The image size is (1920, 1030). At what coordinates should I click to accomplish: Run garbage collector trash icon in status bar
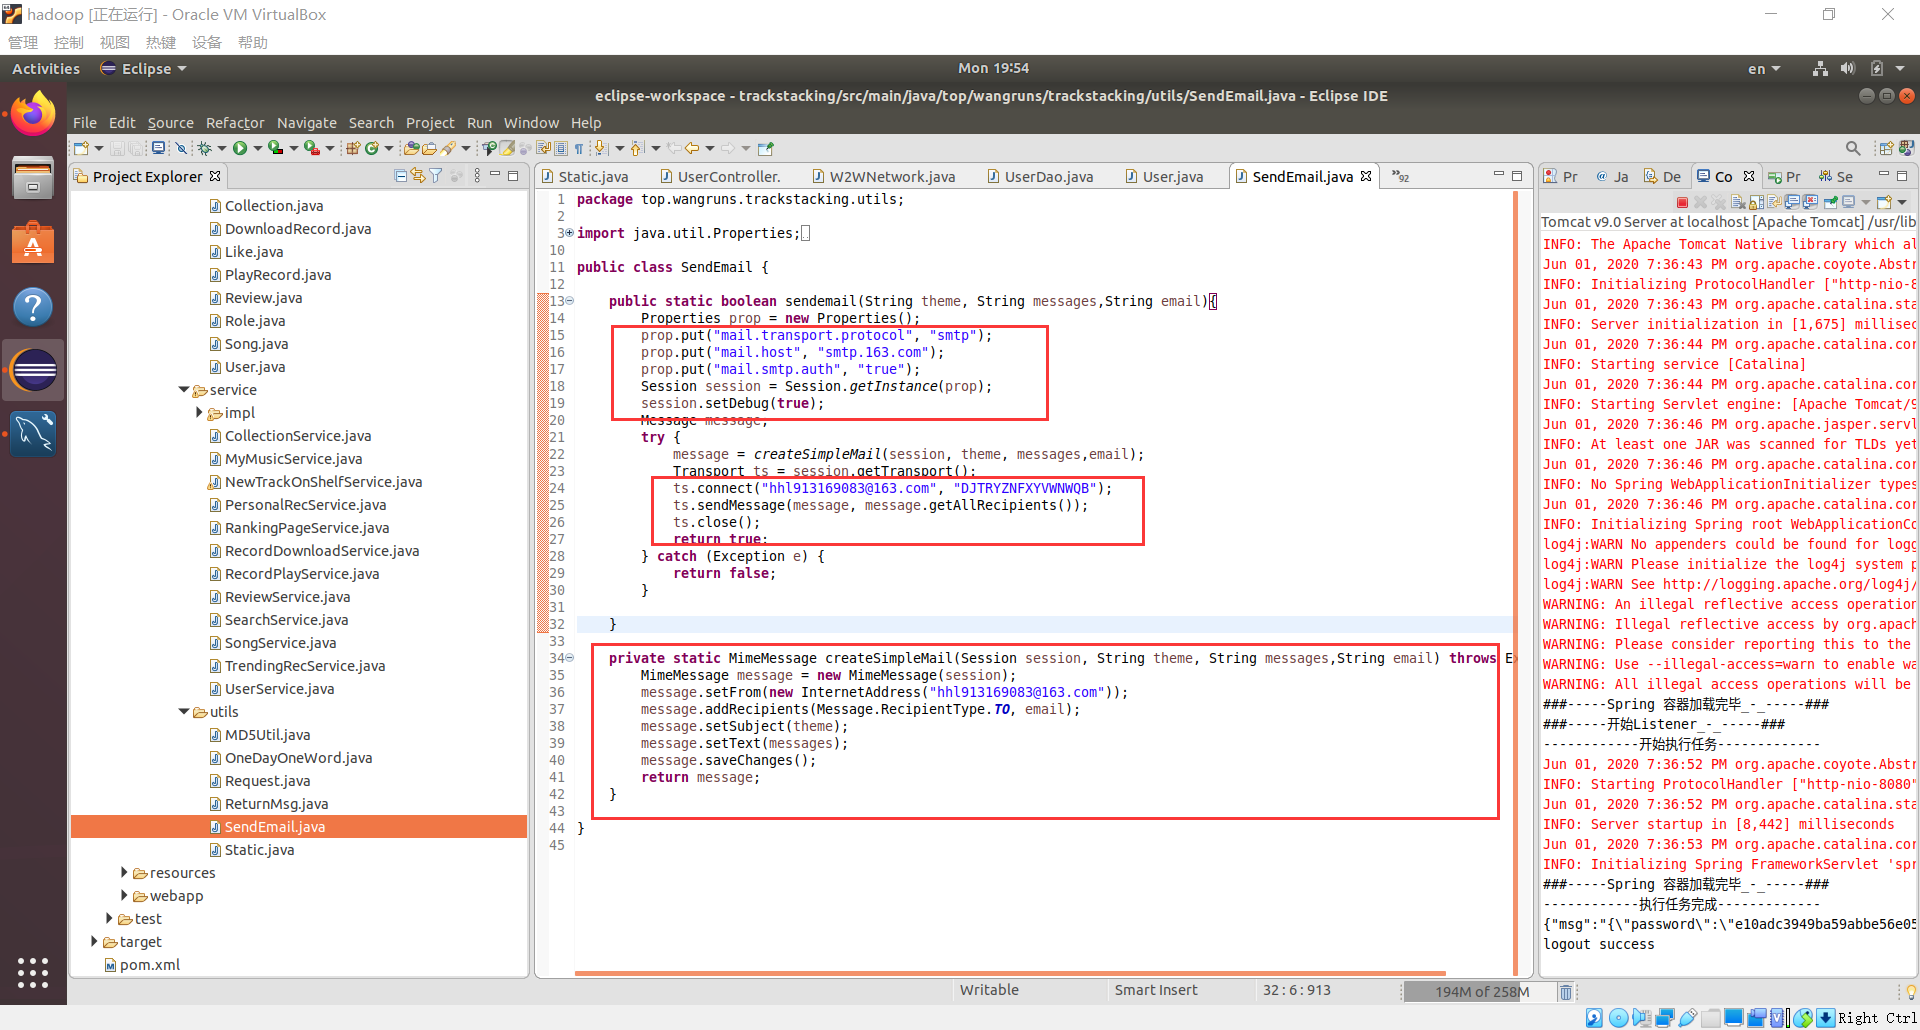(1566, 991)
